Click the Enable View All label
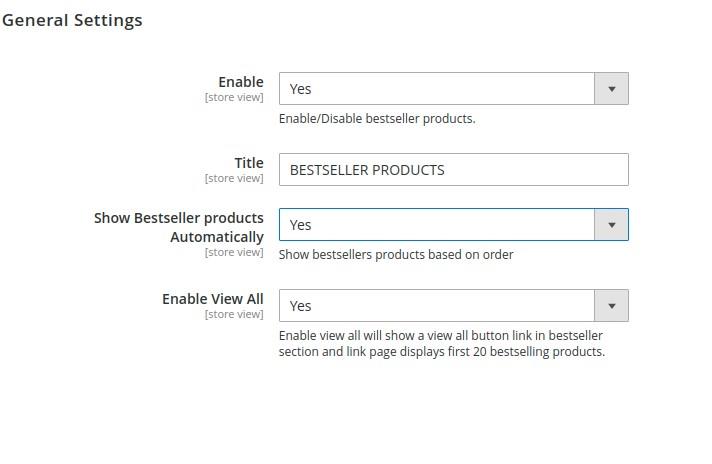The image size is (712, 464). (x=213, y=299)
